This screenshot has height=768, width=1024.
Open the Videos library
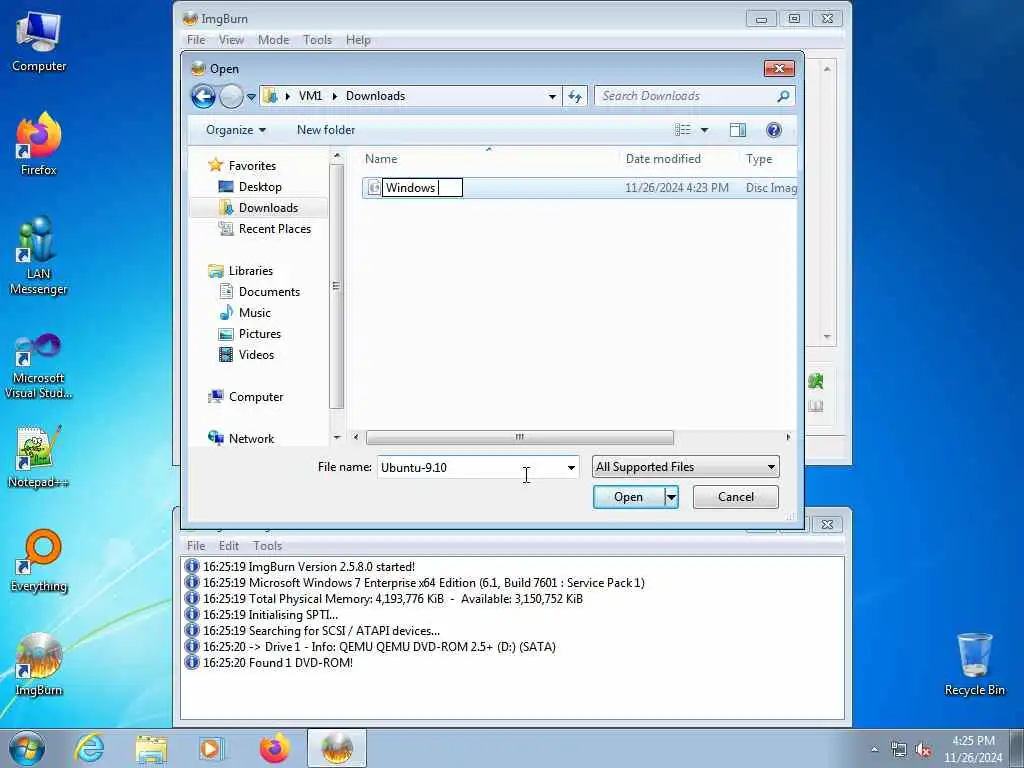tap(256, 355)
